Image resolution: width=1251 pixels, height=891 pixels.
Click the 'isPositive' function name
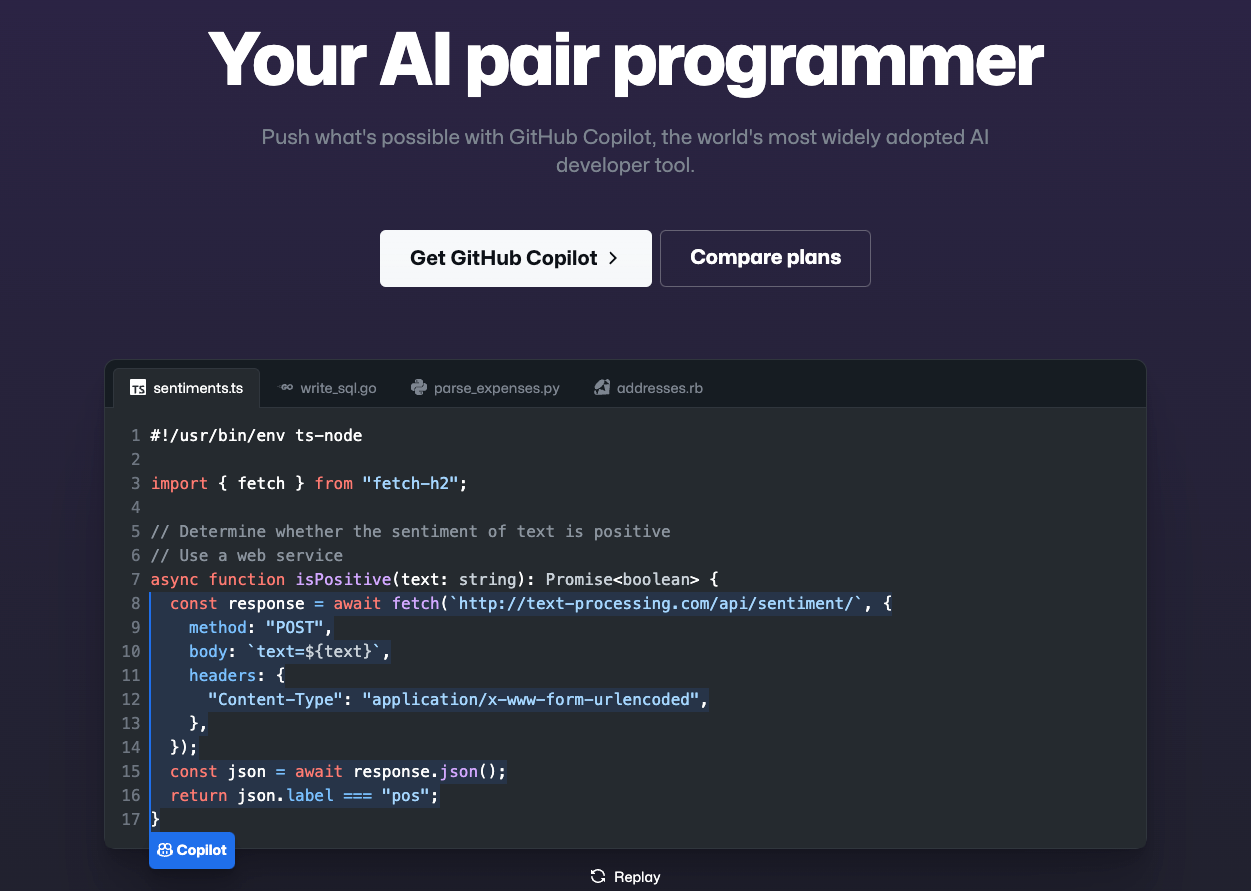pyautogui.click(x=343, y=579)
